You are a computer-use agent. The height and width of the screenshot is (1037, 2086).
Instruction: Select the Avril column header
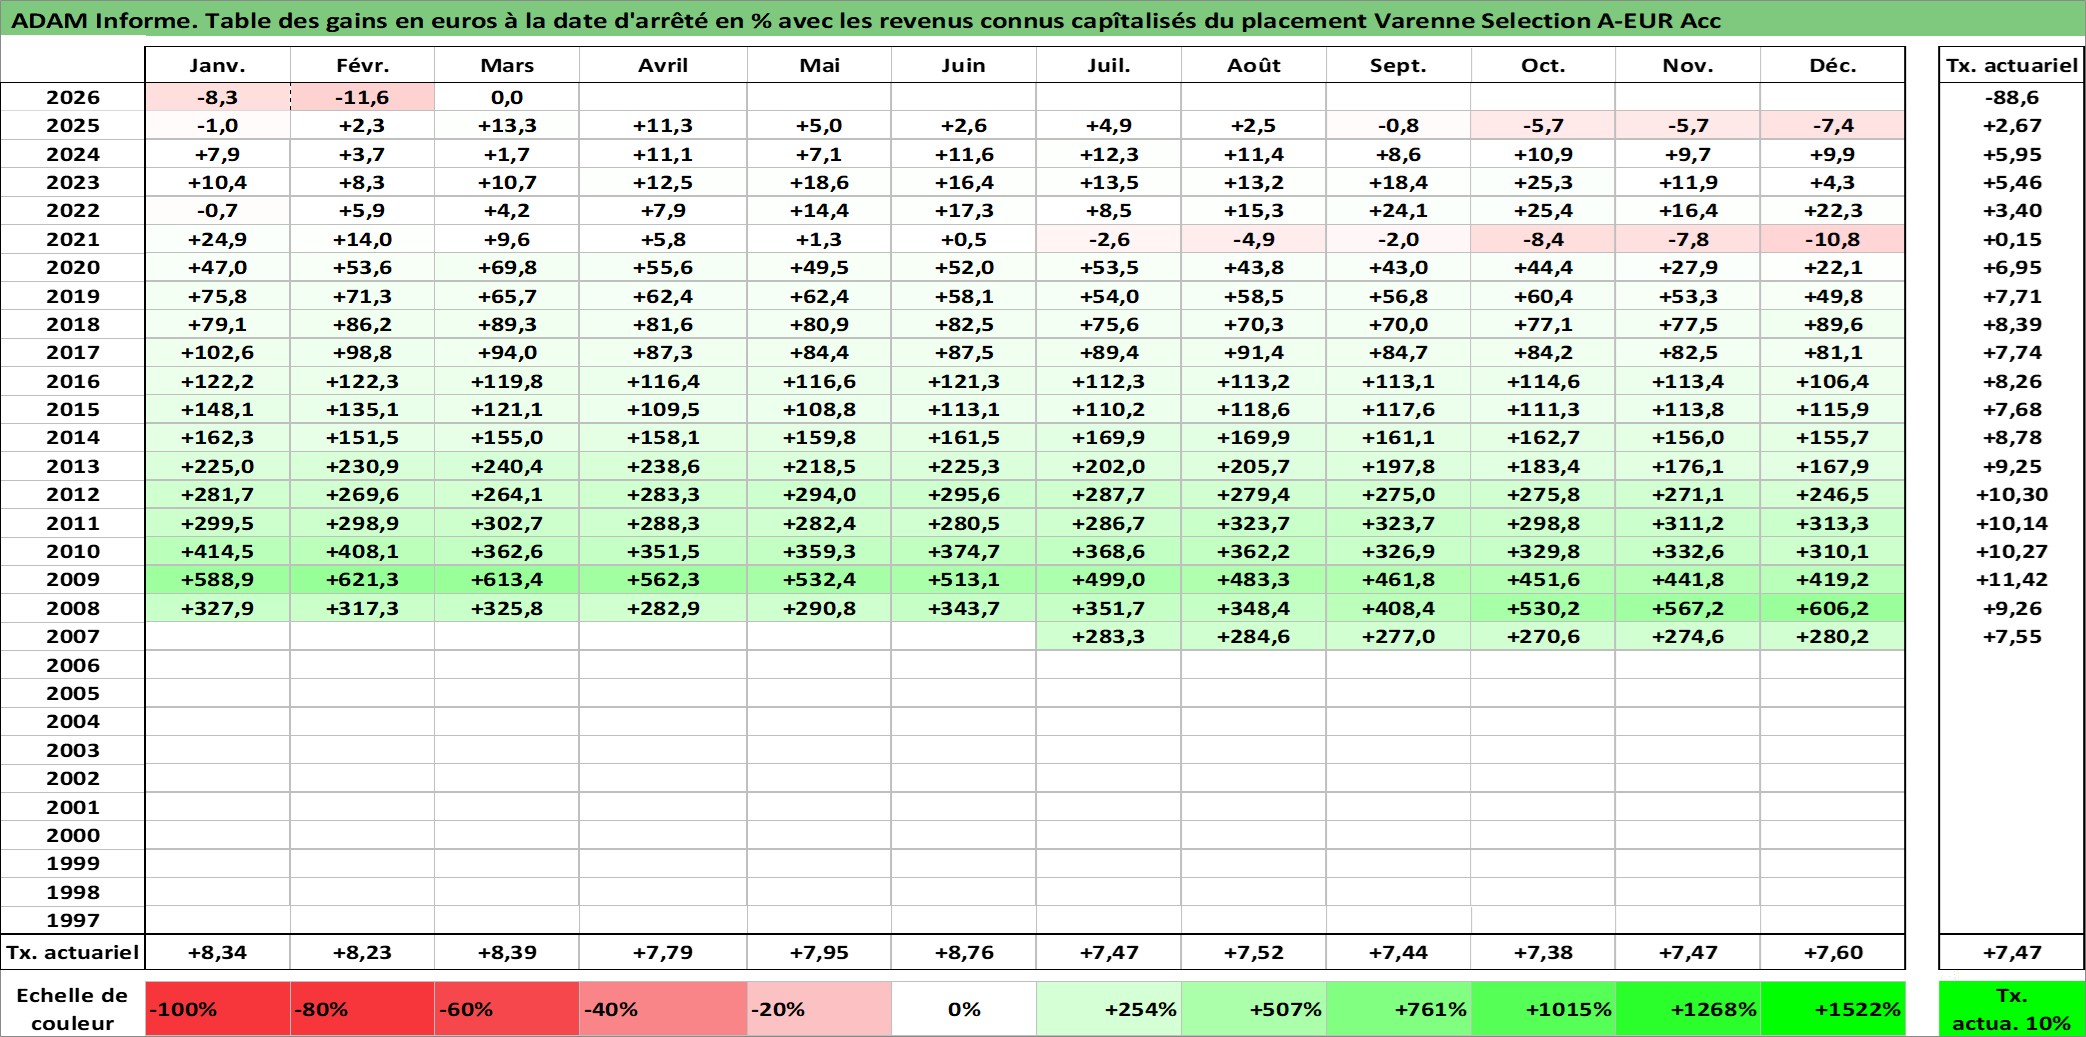coord(663,65)
